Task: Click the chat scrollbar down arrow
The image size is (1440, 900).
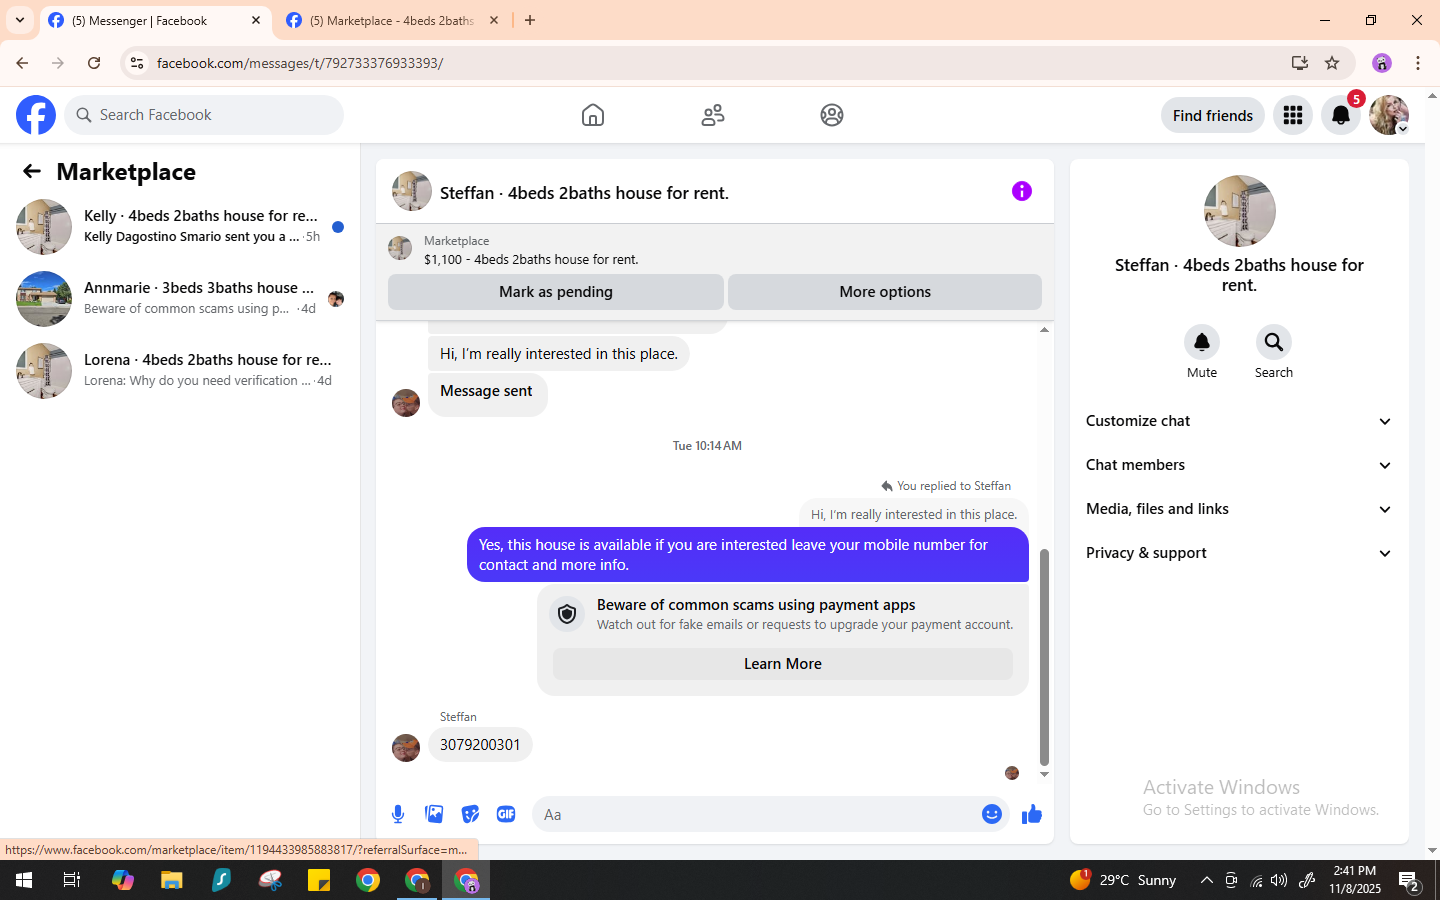Action: click(1044, 774)
